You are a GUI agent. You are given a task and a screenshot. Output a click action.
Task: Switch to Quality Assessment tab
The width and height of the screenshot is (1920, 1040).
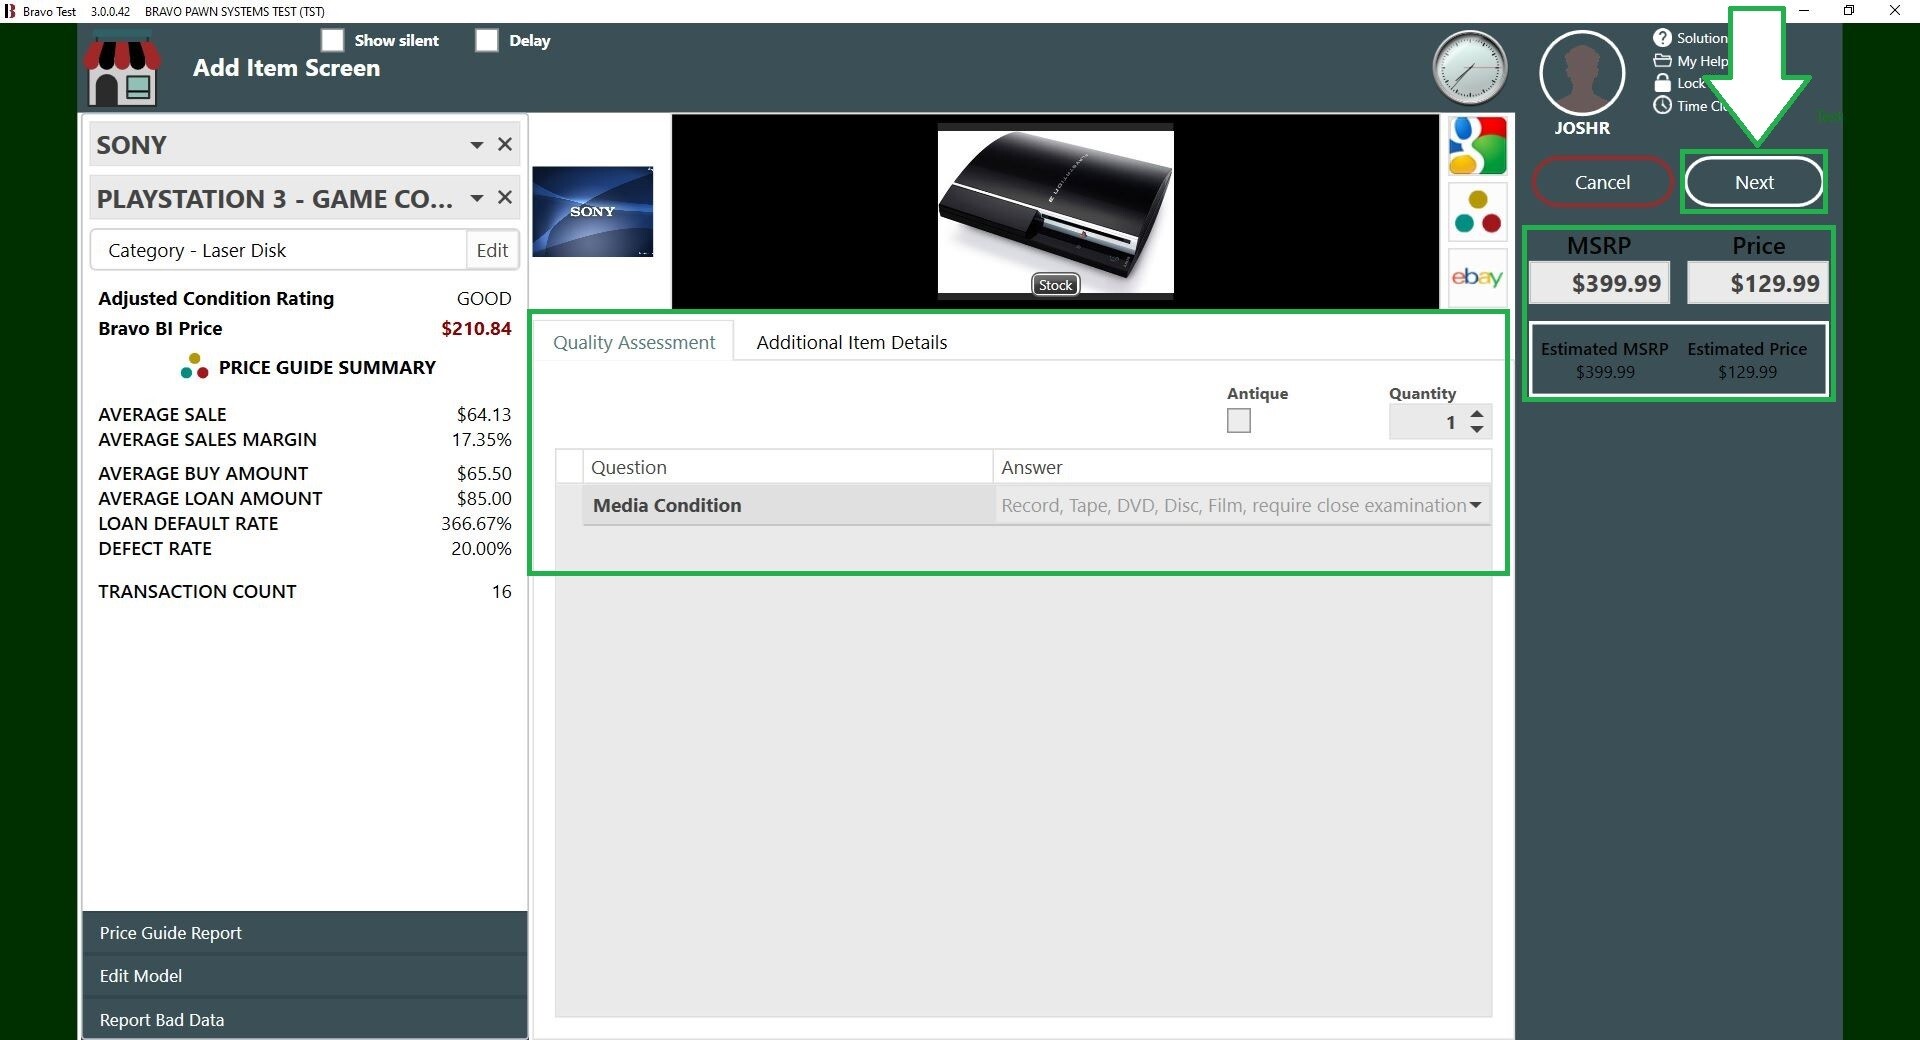click(634, 342)
